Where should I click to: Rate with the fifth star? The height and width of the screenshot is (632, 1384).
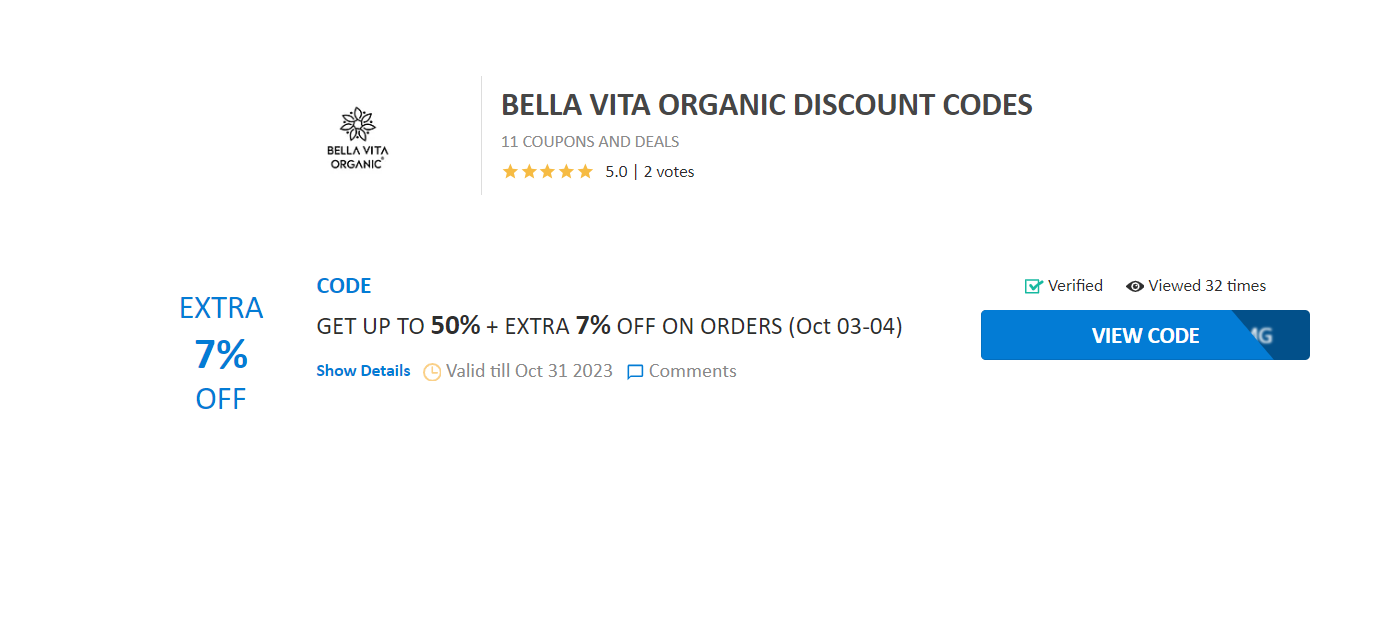point(585,171)
